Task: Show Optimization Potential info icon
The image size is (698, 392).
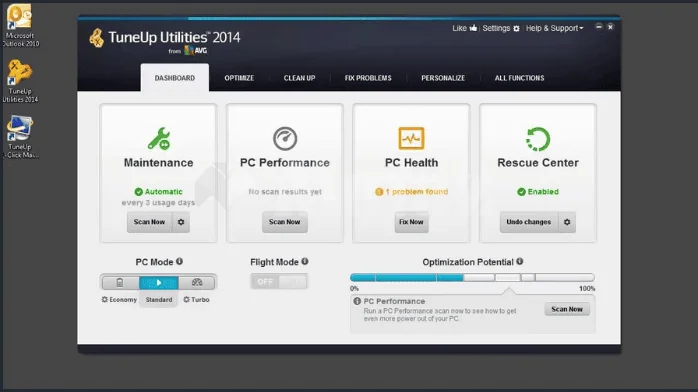Action: pyautogui.click(x=519, y=262)
